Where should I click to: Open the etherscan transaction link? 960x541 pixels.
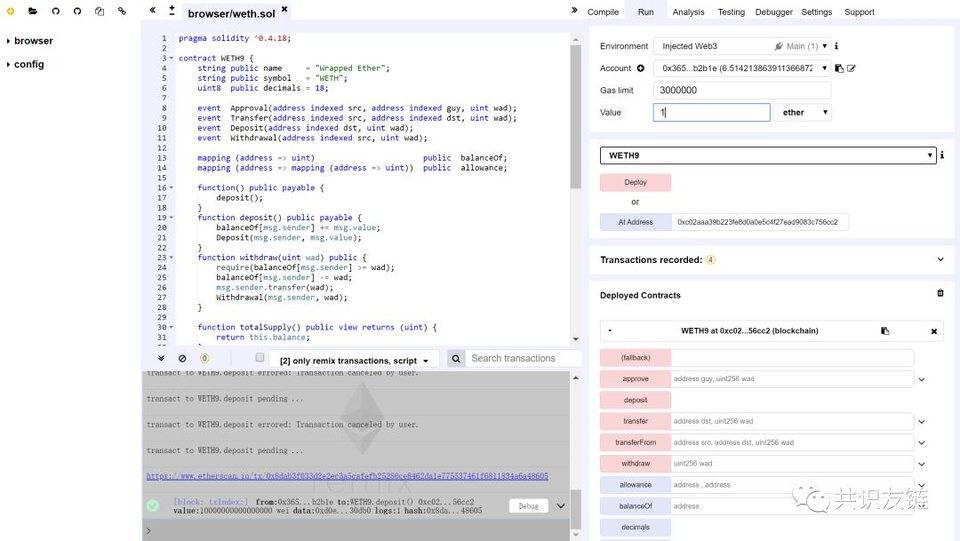[x=347, y=476]
